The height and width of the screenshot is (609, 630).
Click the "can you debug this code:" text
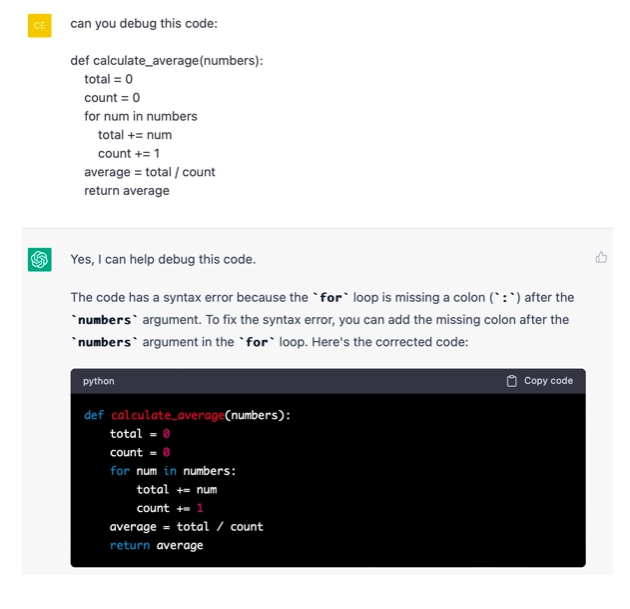tap(143, 24)
